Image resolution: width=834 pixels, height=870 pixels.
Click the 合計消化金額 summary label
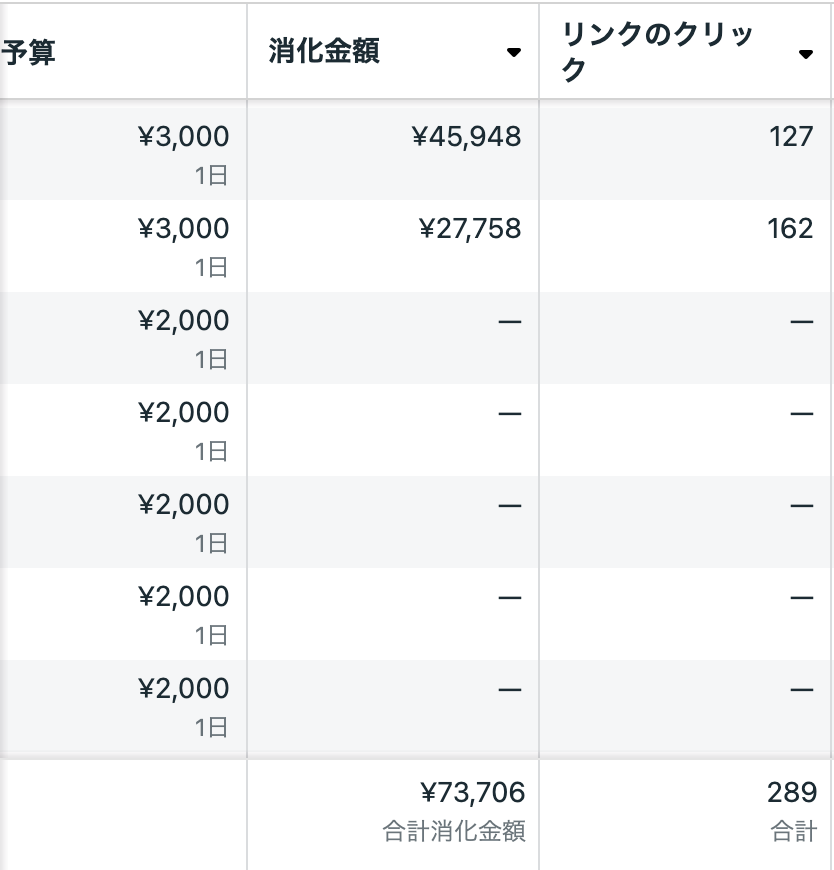click(454, 831)
